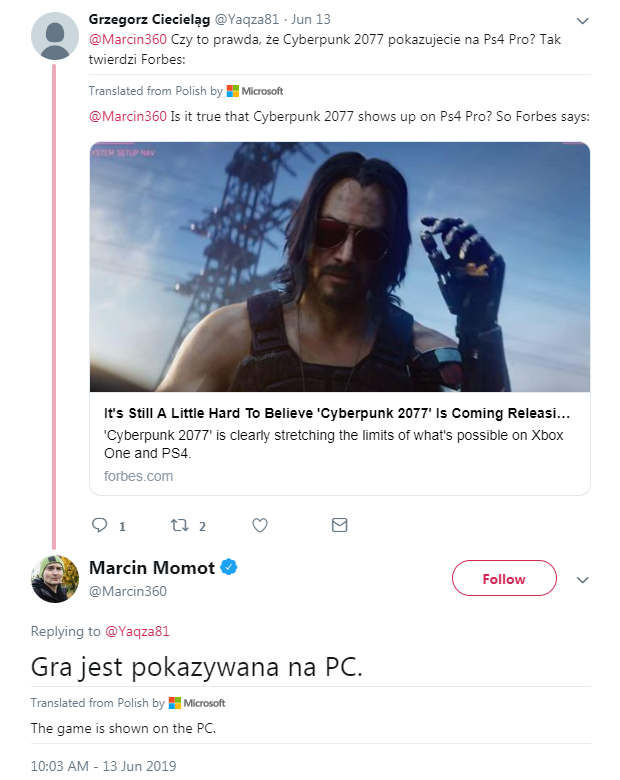Open the forbes.com link

pyautogui.click(x=138, y=476)
